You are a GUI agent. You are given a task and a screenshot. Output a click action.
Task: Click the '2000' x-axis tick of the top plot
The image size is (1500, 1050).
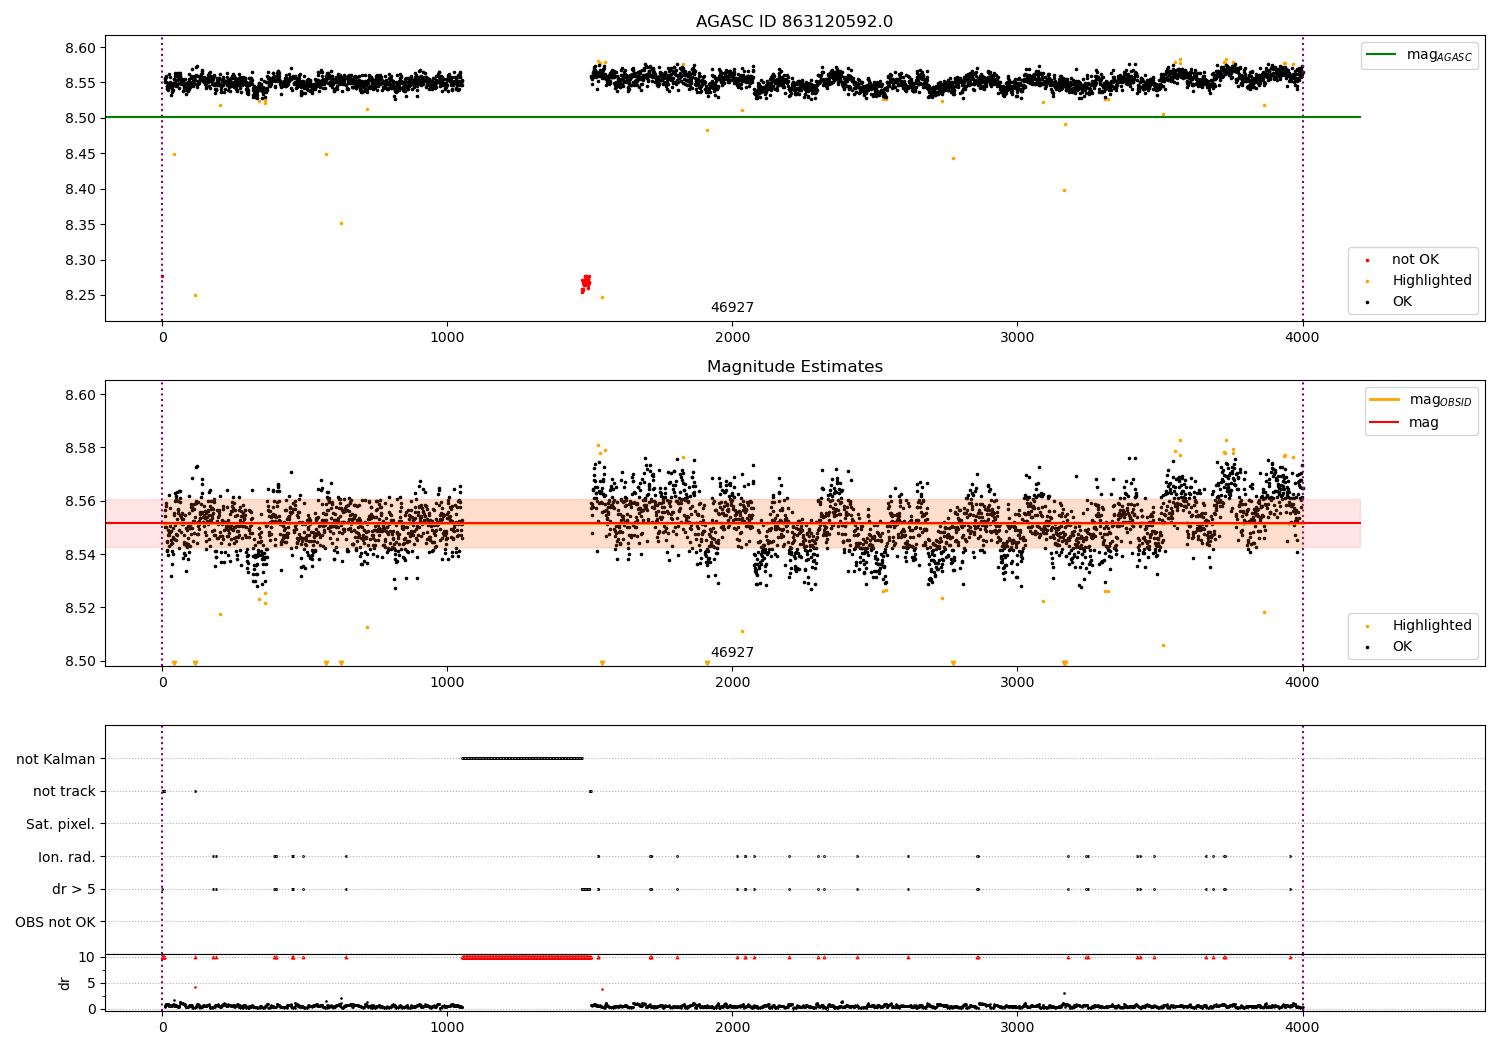tap(732, 337)
